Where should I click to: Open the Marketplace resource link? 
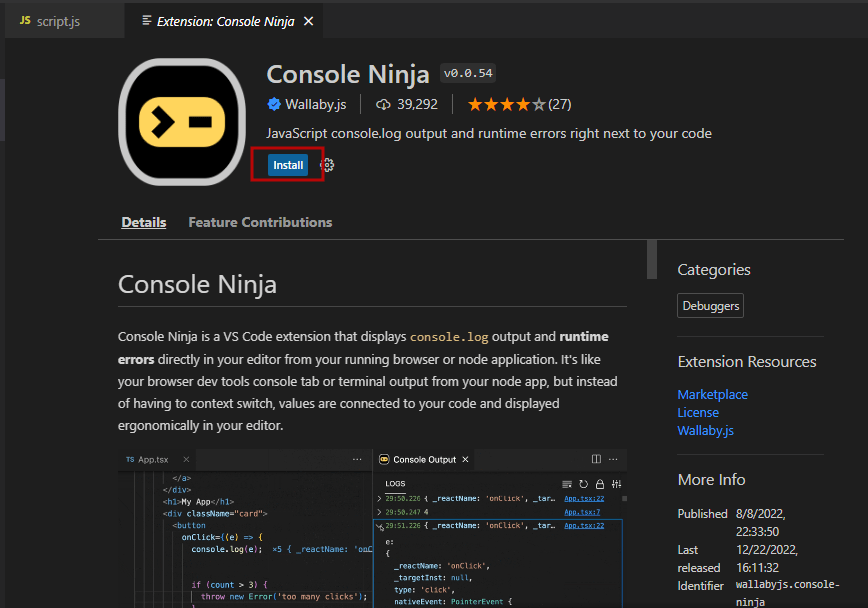tap(712, 394)
